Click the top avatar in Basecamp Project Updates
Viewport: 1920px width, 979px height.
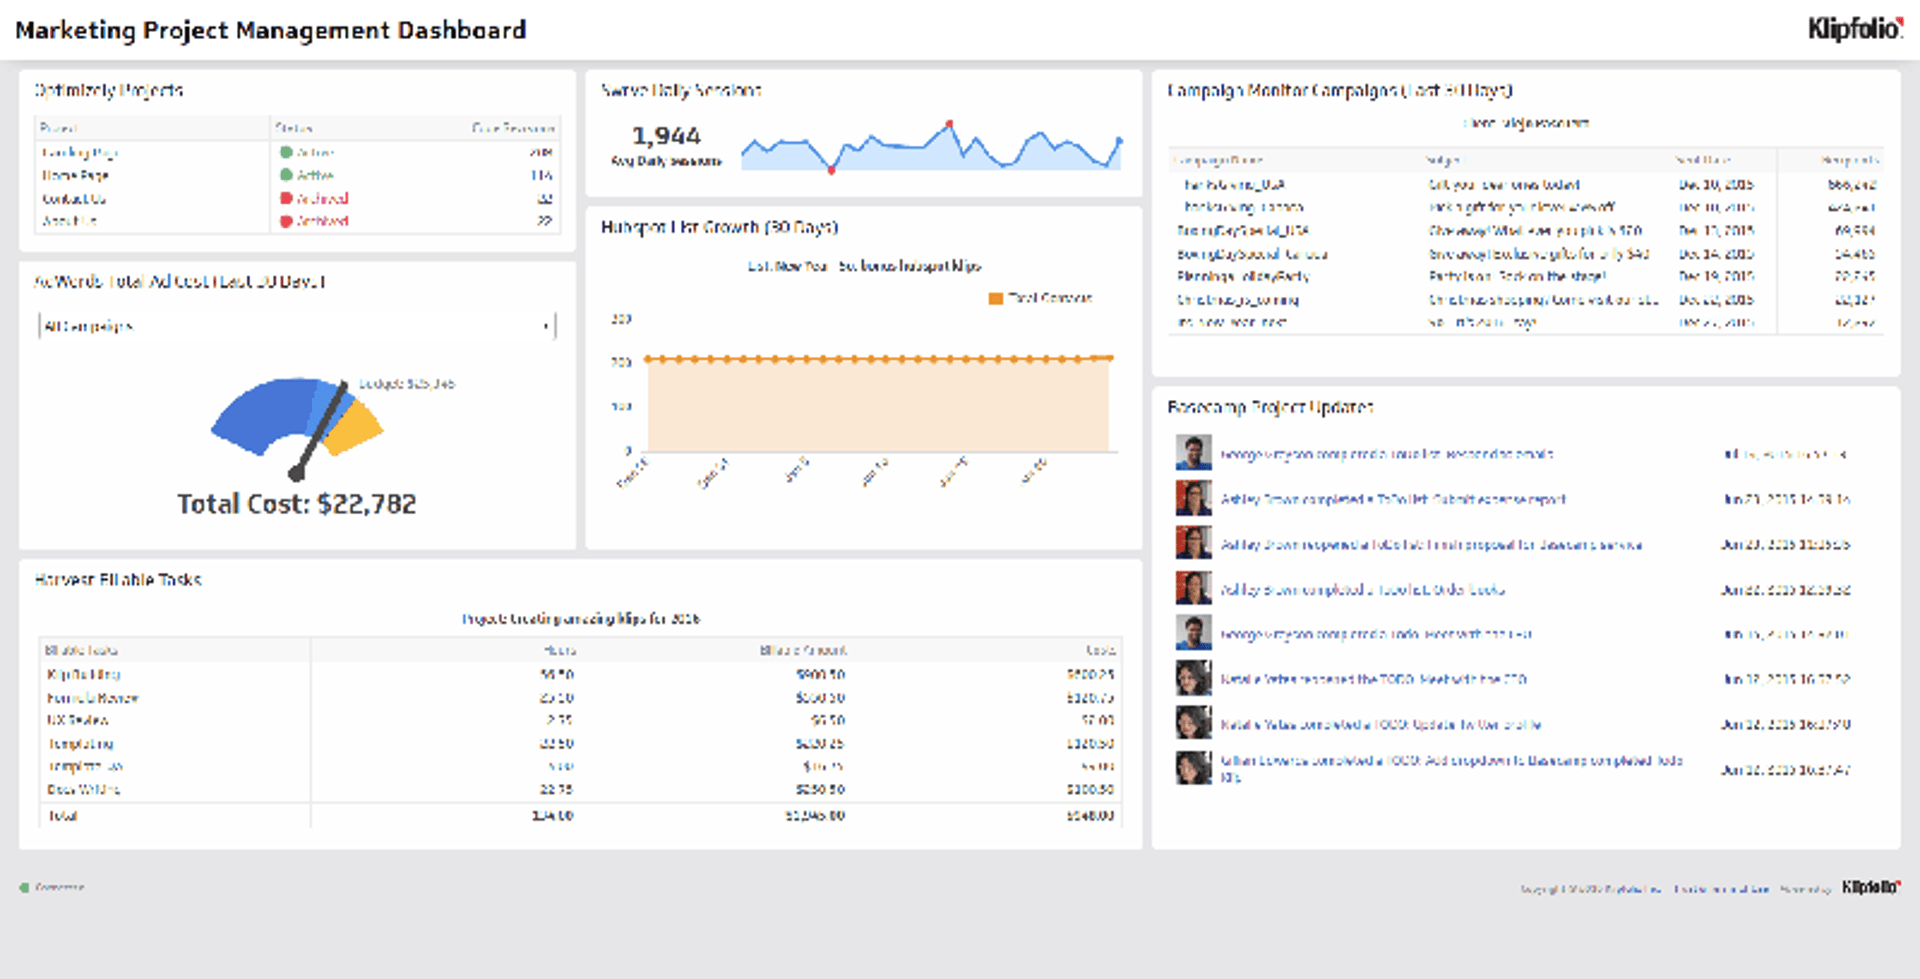[x=1193, y=453]
